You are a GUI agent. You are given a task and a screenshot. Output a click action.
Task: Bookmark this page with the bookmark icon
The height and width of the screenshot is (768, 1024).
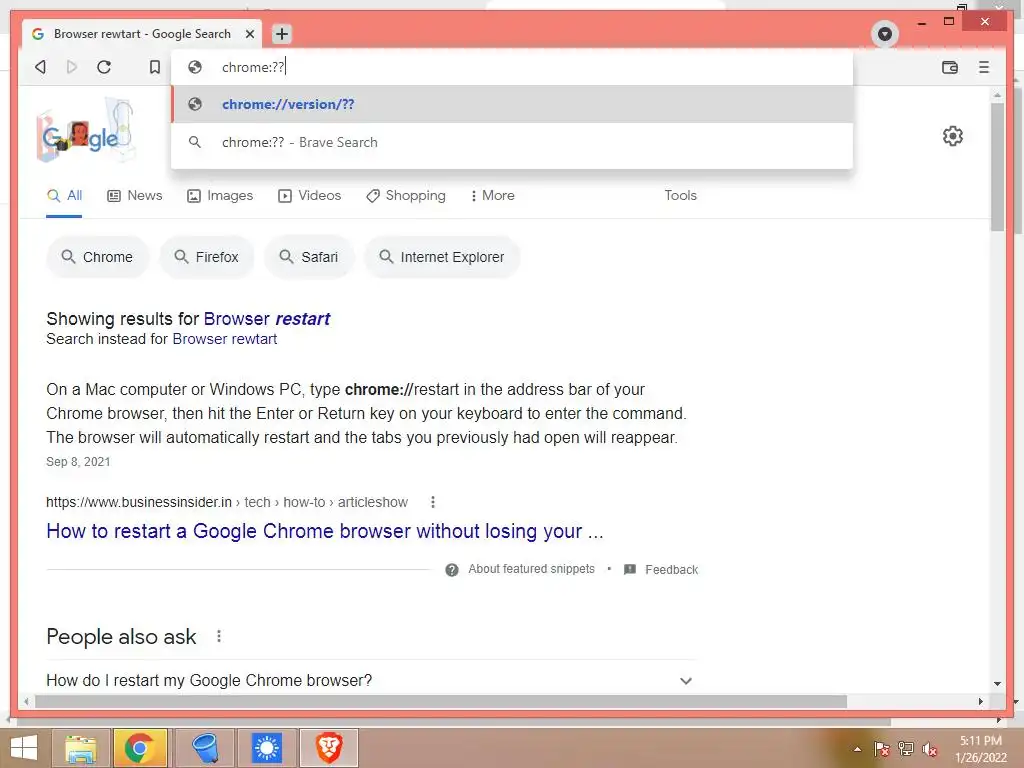[x=155, y=67]
